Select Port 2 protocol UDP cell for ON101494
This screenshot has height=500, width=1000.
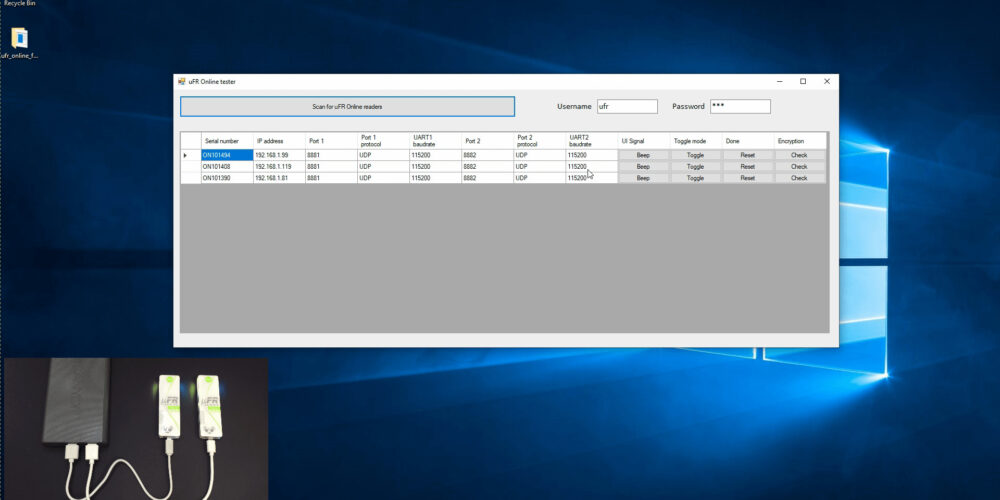click(x=540, y=155)
